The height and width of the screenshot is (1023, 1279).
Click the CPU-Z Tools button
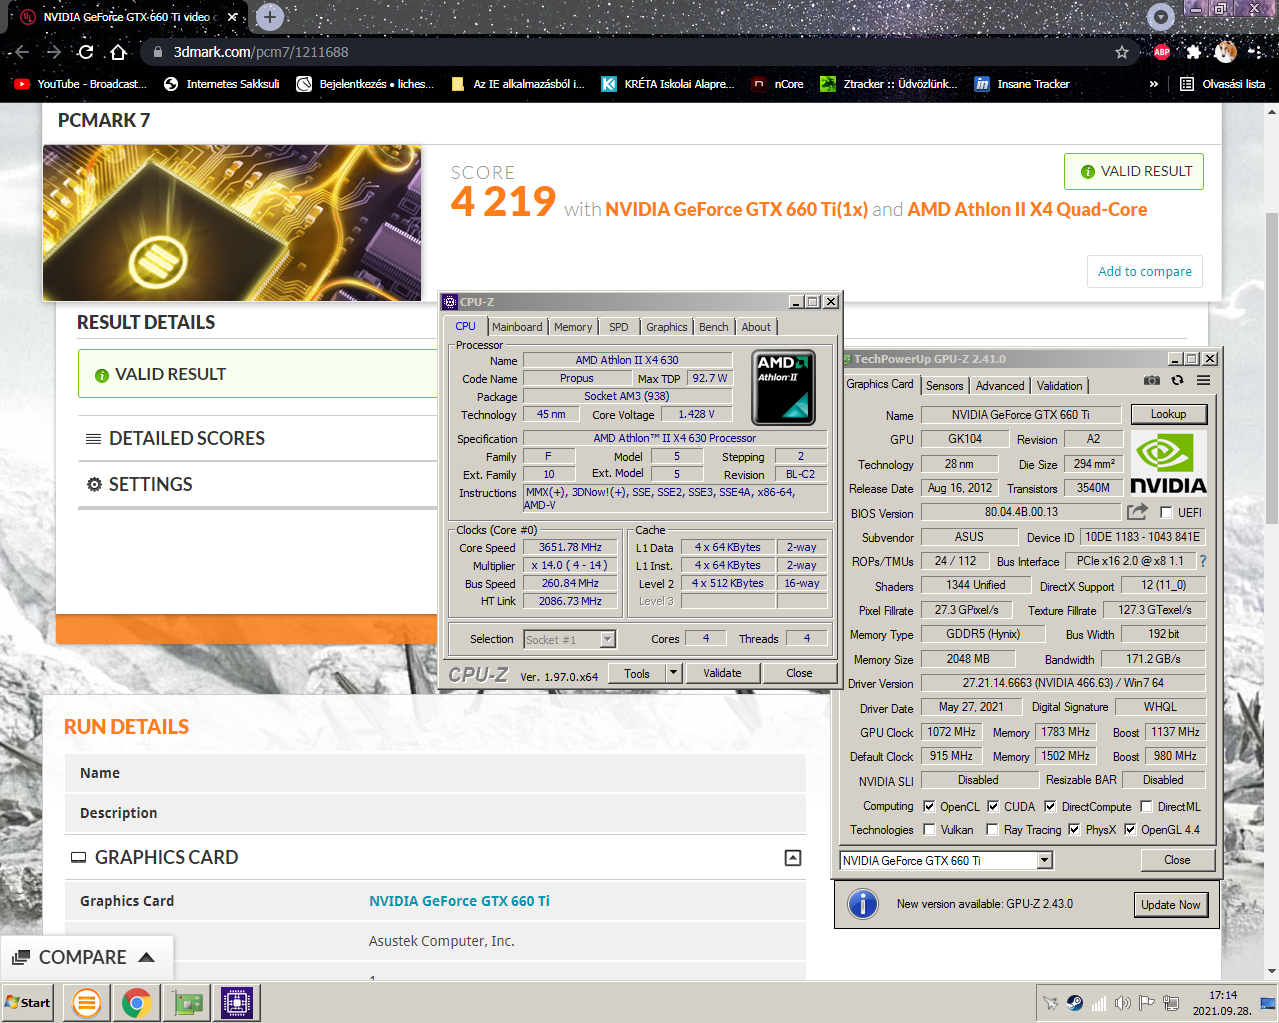coord(637,673)
